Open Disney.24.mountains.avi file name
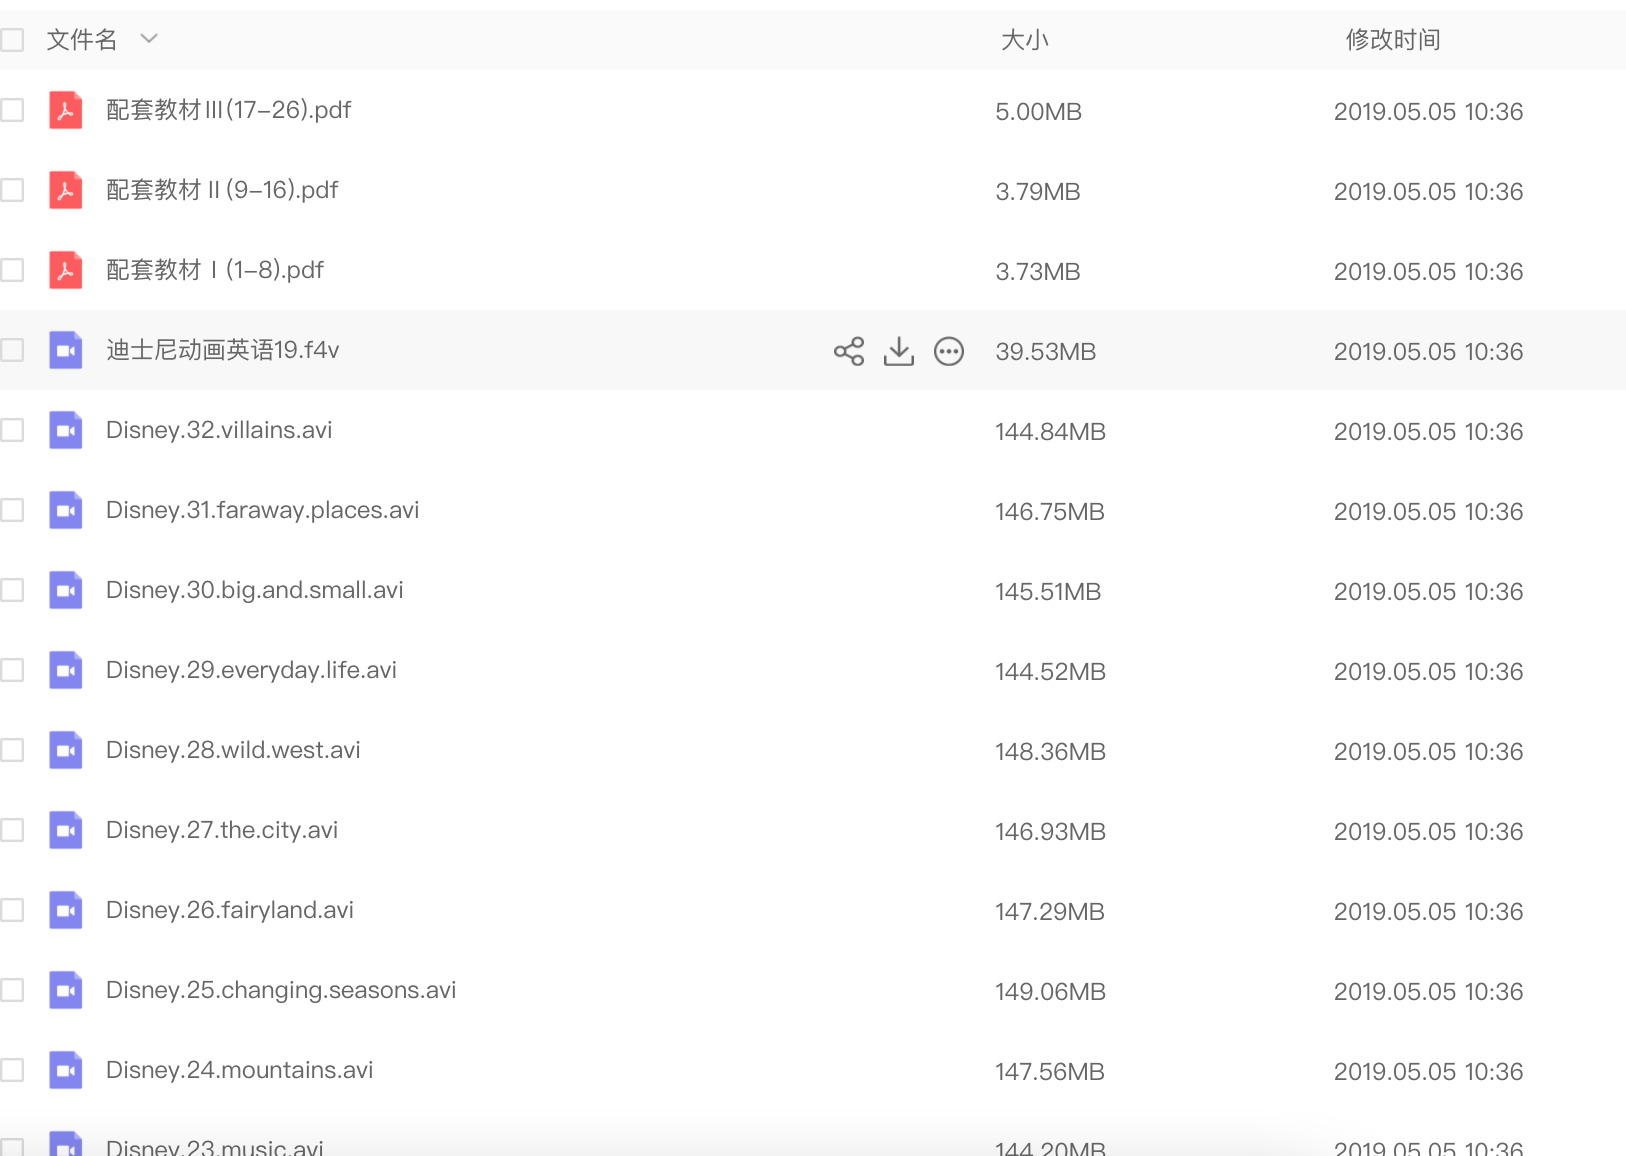Screen dimensions: 1626x1156 coord(239,1070)
